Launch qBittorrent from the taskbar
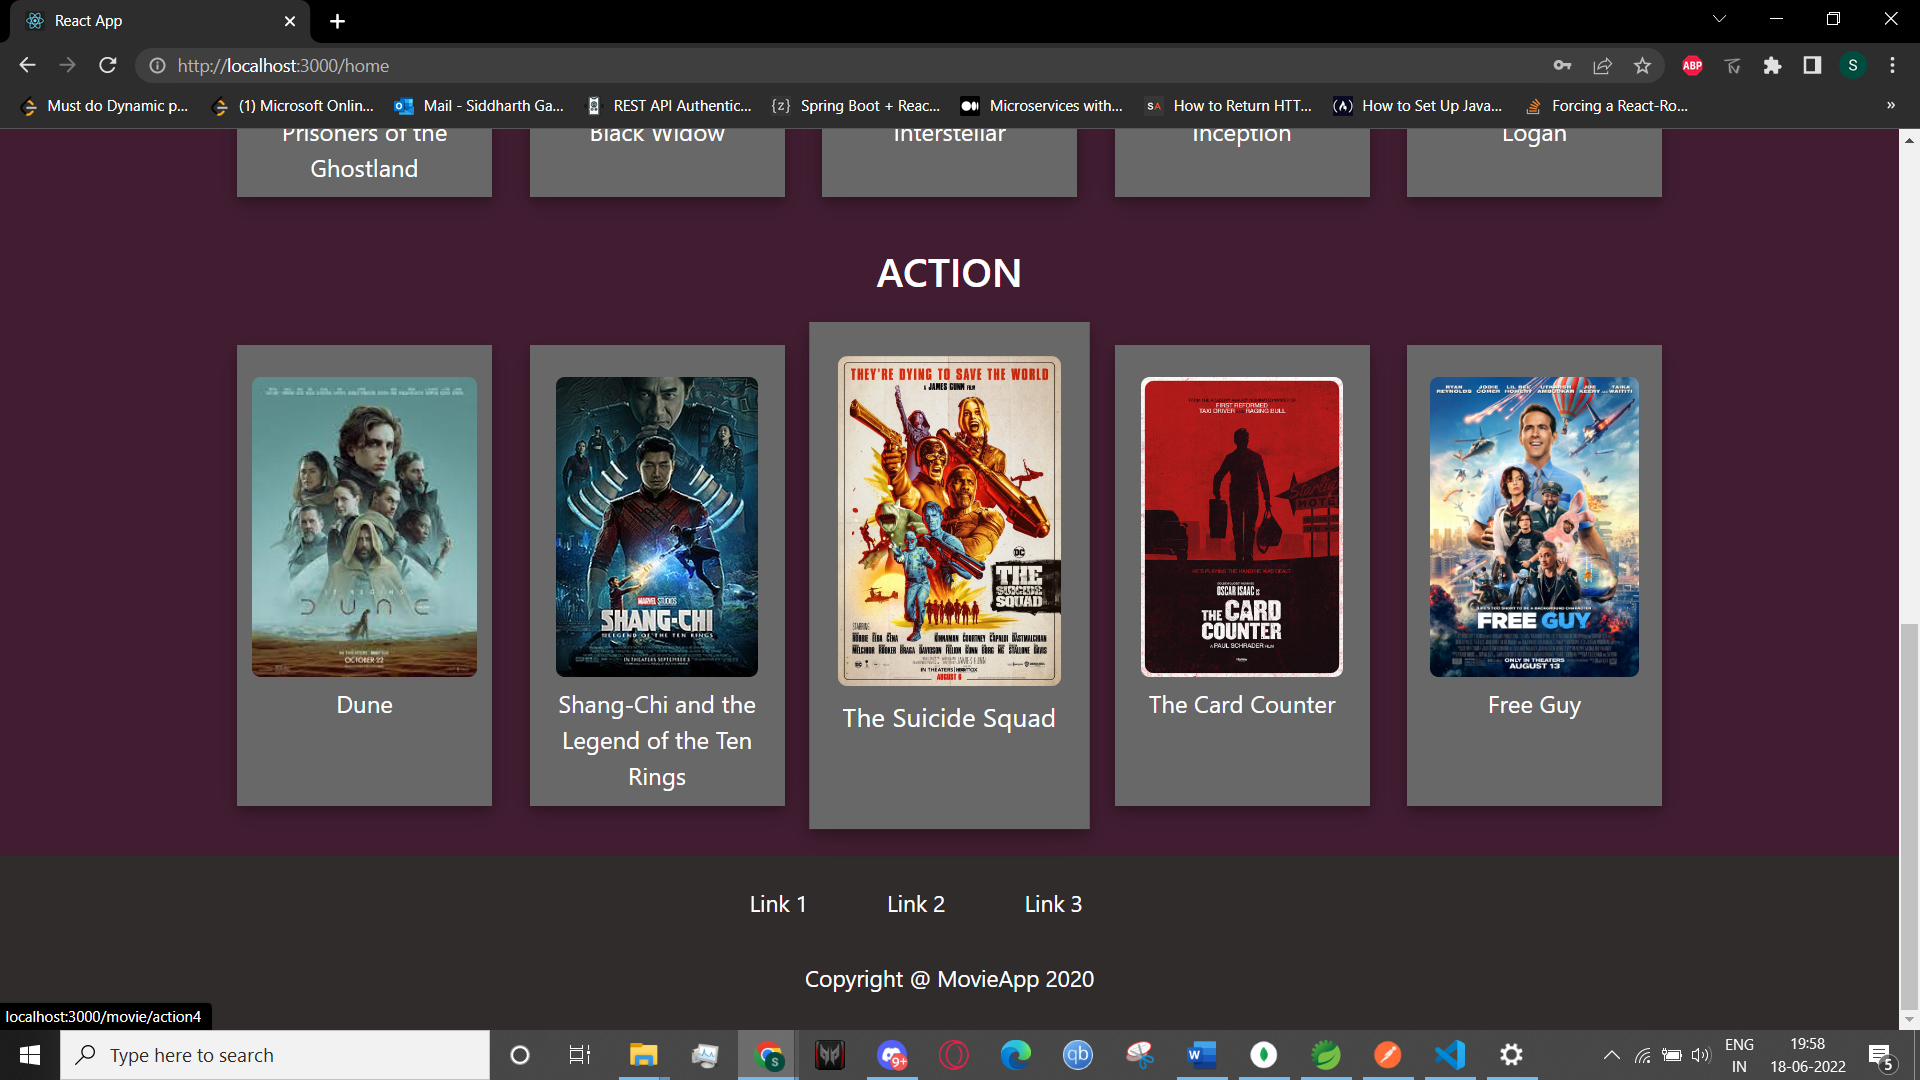Viewport: 1920px width, 1080px height. pos(1078,1055)
